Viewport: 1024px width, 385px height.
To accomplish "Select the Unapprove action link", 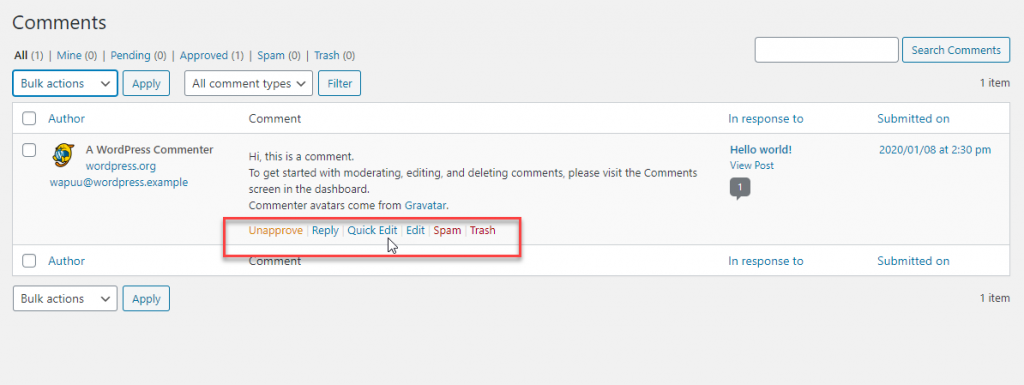I will (276, 230).
